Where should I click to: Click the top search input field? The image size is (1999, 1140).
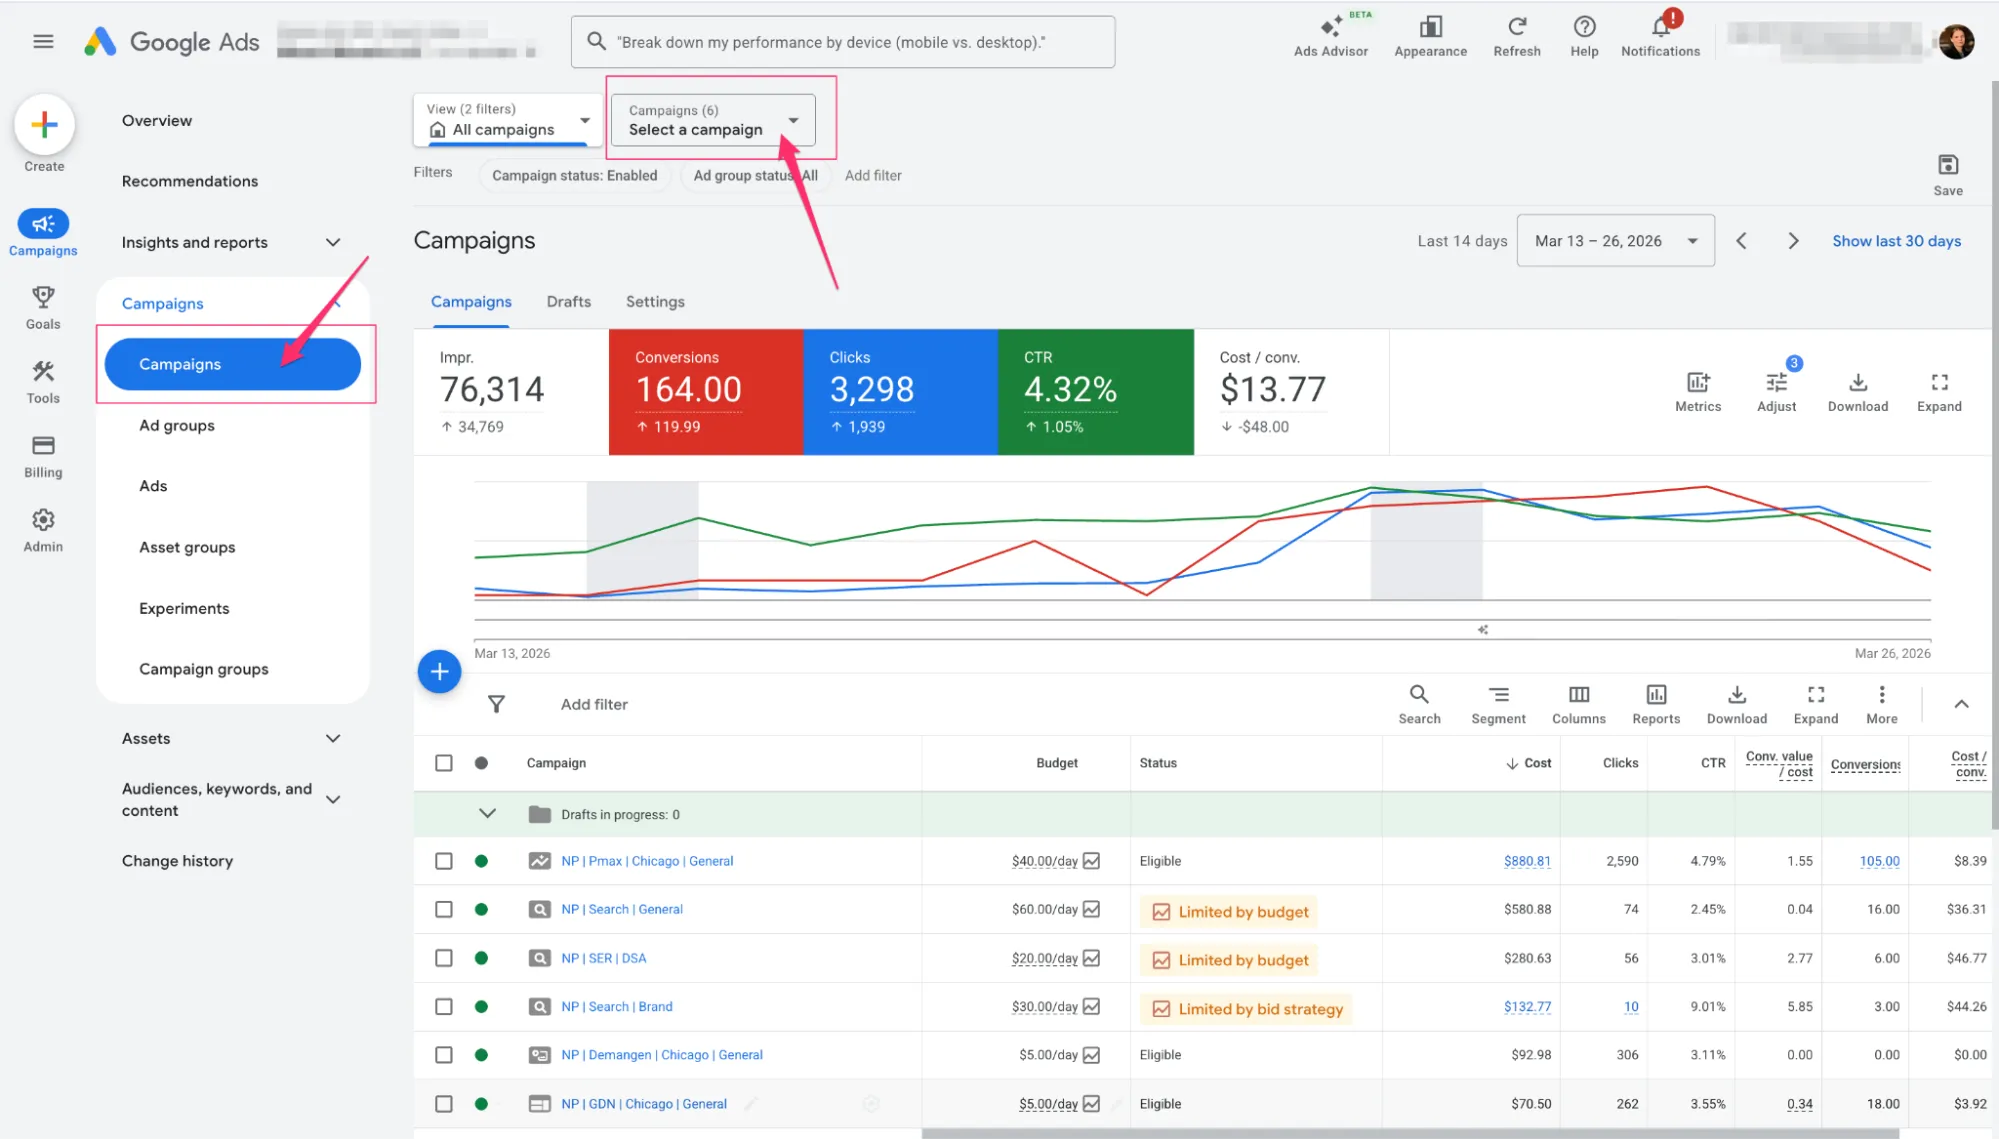coord(842,42)
